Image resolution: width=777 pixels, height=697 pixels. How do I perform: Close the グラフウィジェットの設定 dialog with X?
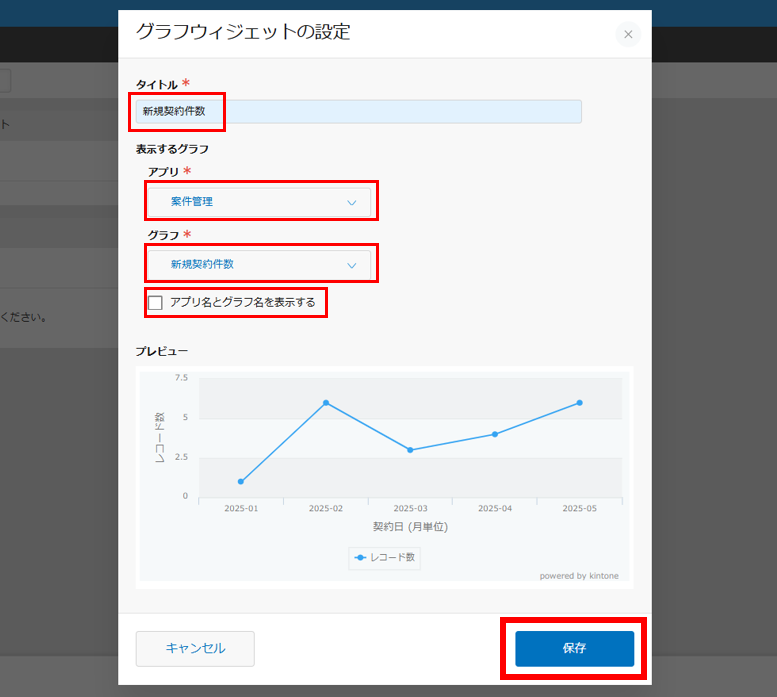coord(628,35)
